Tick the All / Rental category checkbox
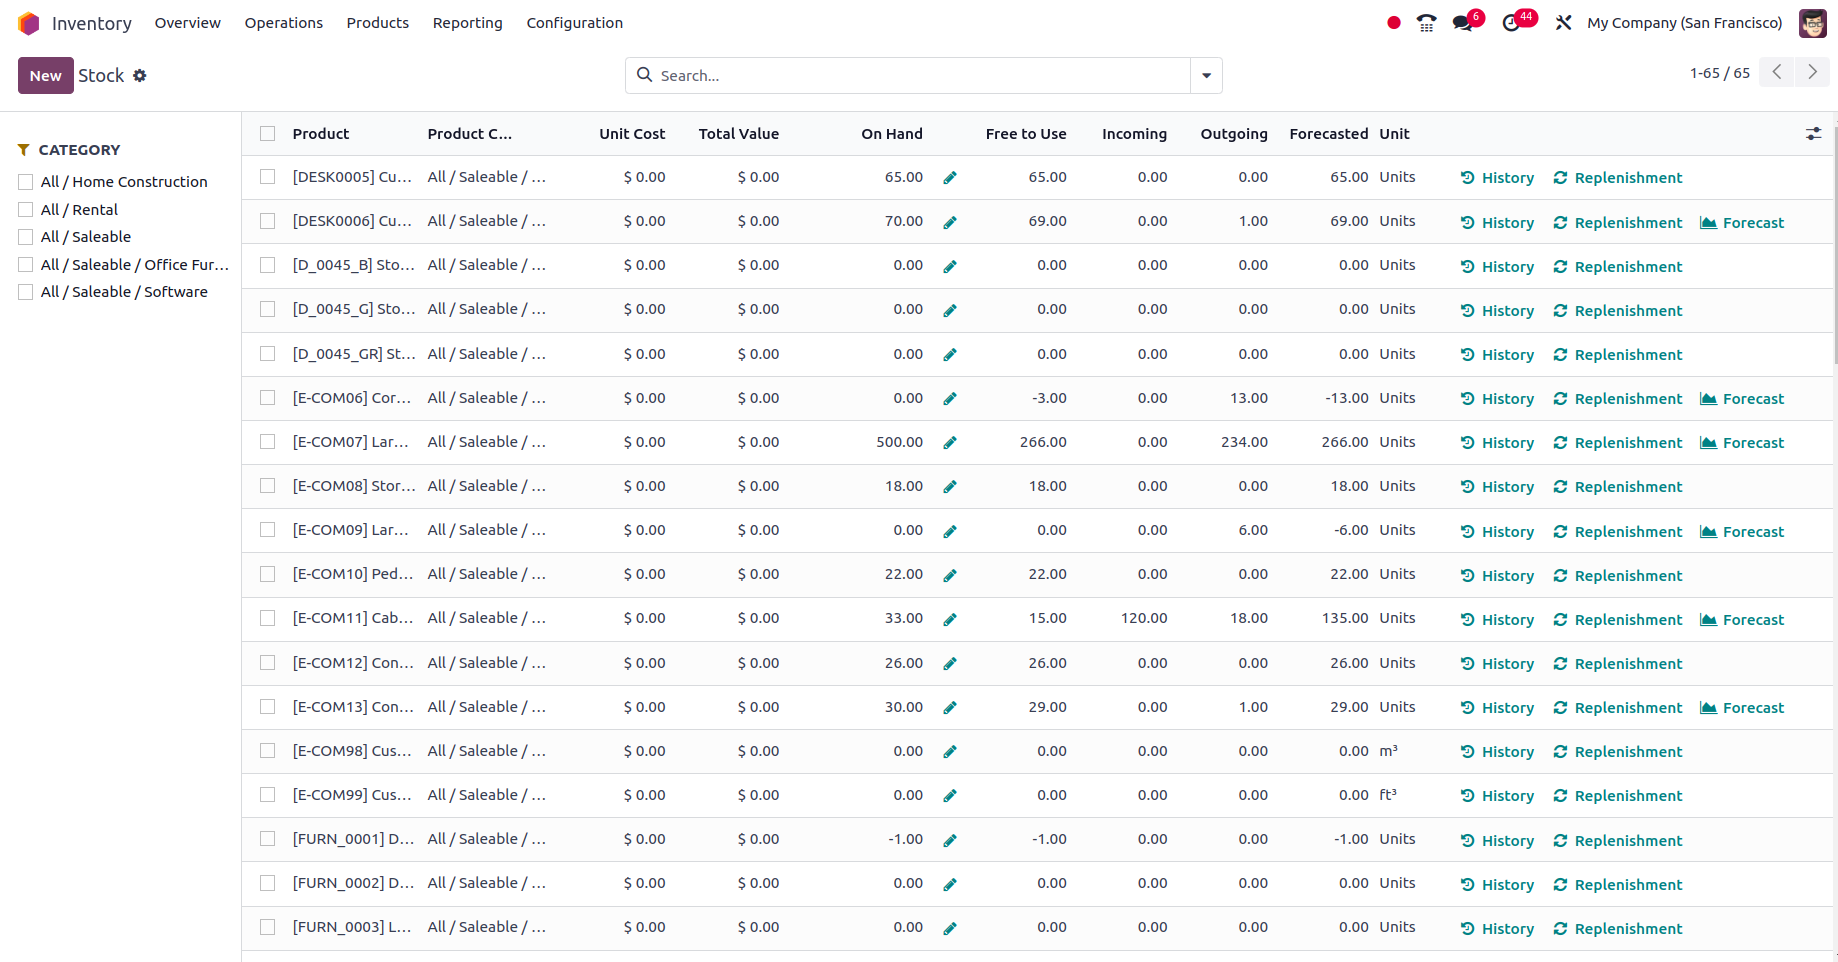1838x962 pixels. coord(26,210)
